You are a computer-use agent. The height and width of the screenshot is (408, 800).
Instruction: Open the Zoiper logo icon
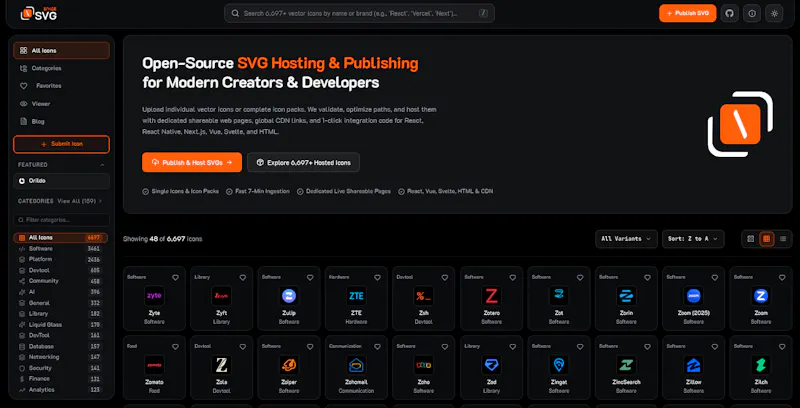(x=289, y=365)
